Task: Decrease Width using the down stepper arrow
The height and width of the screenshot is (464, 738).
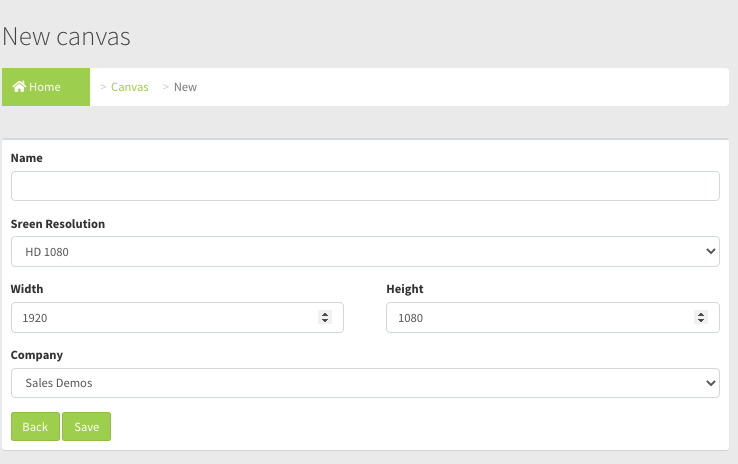Action: pos(325,322)
